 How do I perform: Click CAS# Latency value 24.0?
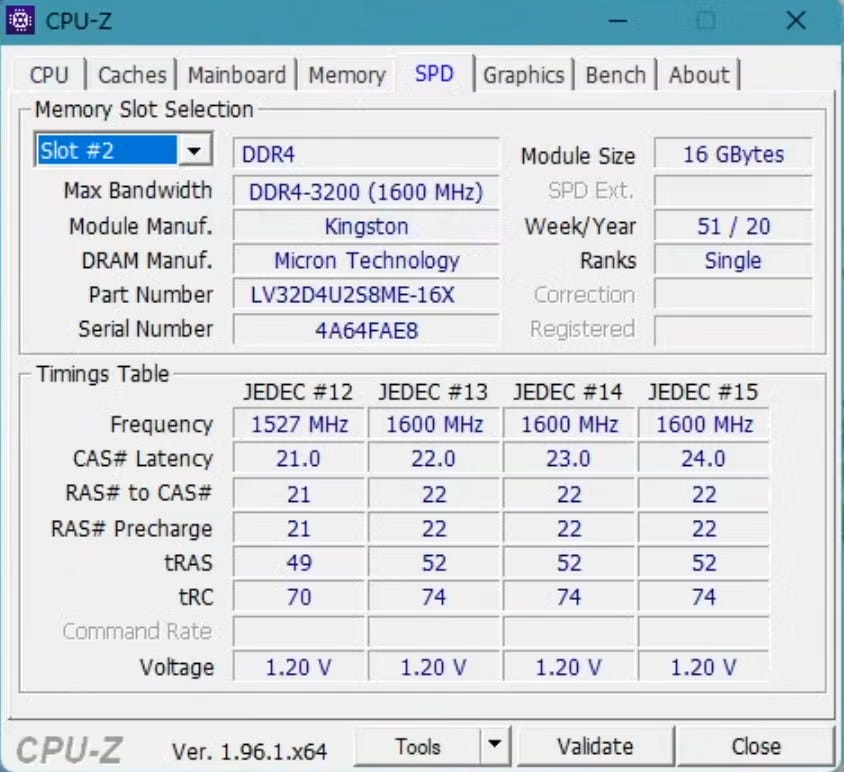coord(704,459)
